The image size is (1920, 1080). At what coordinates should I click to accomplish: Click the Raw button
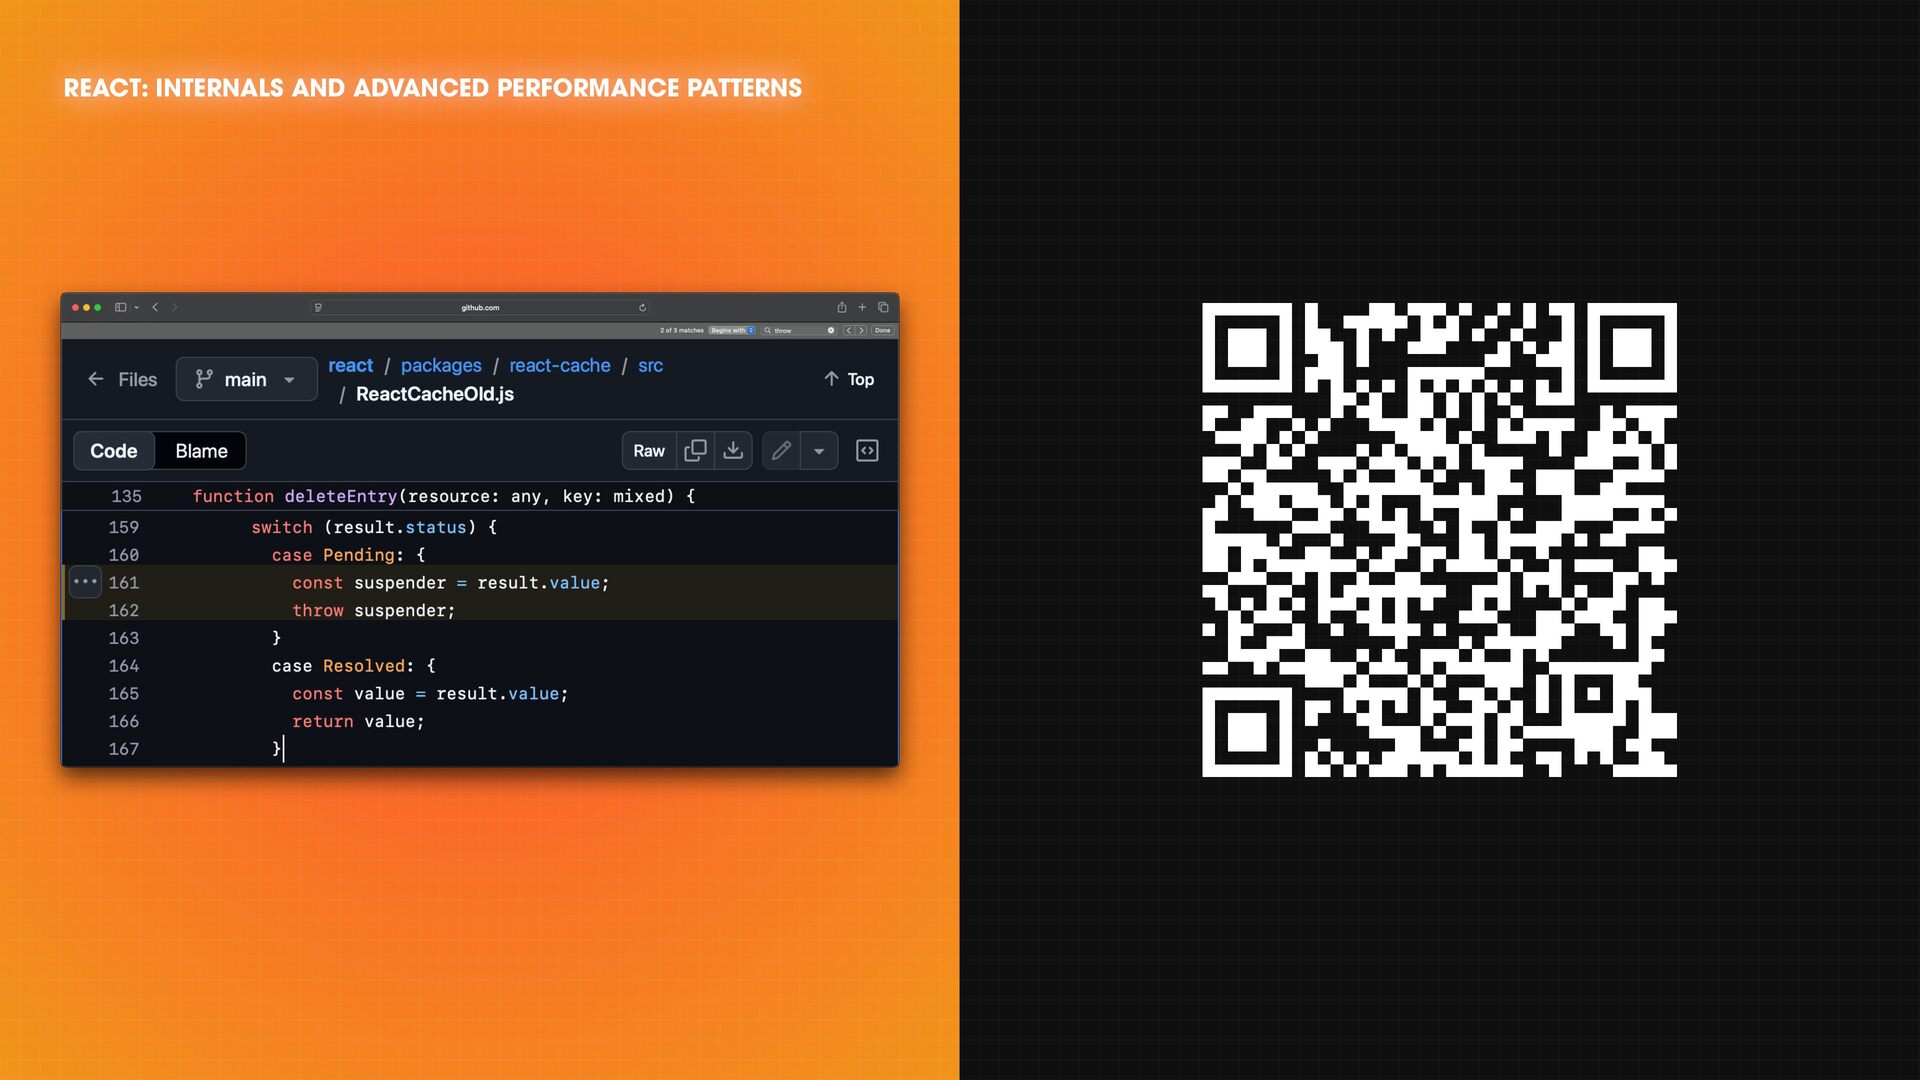pos(648,451)
